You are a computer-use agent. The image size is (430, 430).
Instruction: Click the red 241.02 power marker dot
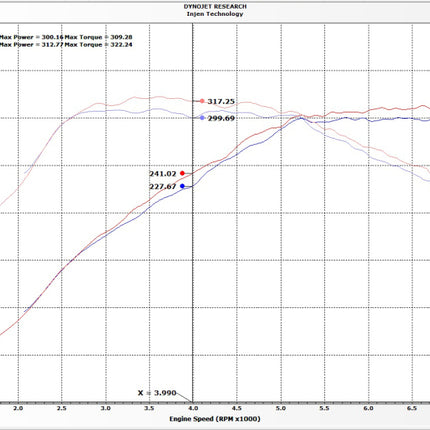182,173
